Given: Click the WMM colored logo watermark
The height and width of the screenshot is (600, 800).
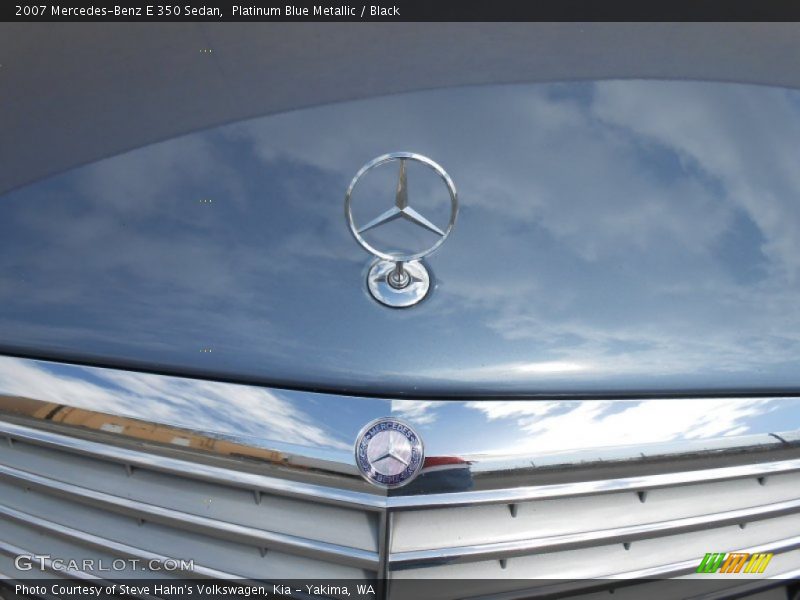Looking at the screenshot, I should [735, 563].
